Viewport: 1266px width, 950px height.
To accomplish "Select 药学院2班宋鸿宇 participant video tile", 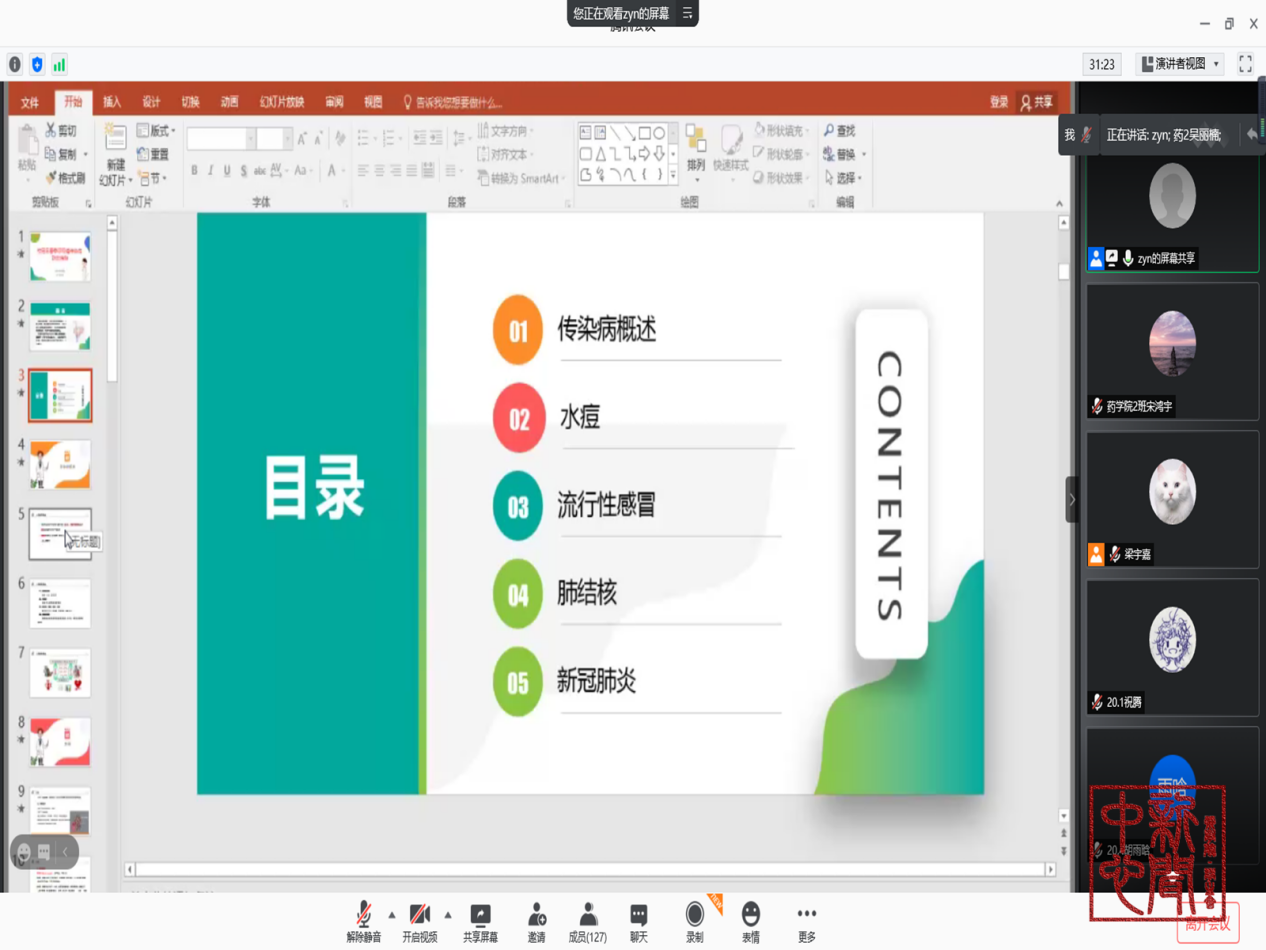I will tap(1172, 351).
